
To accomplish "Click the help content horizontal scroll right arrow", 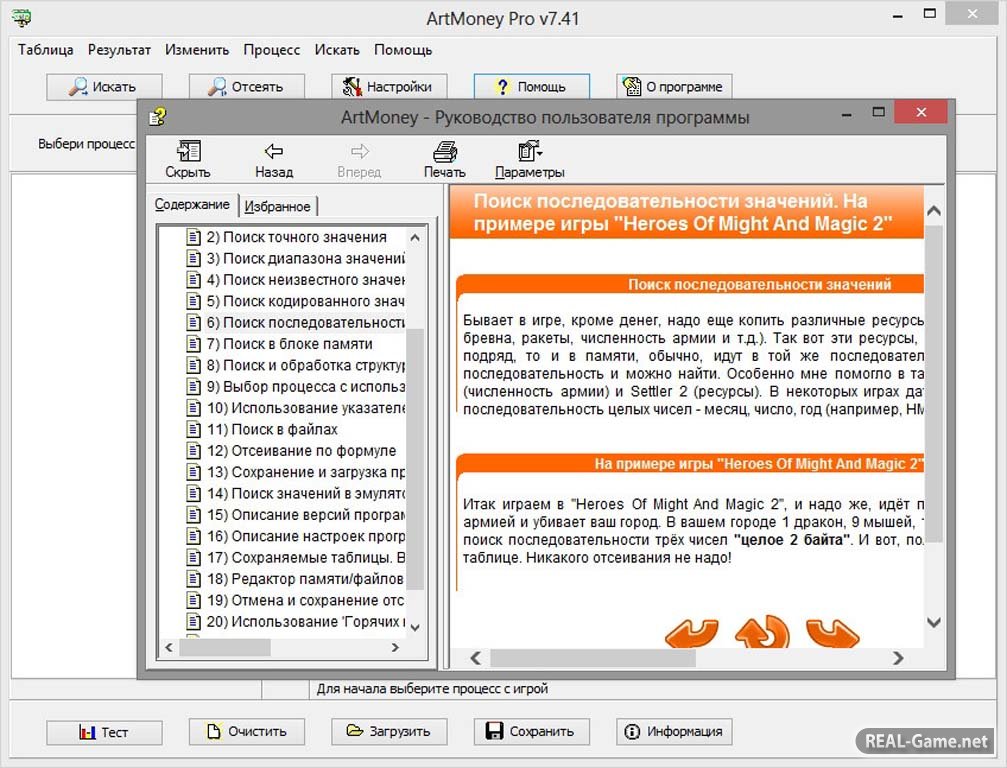I will [x=898, y=658].
